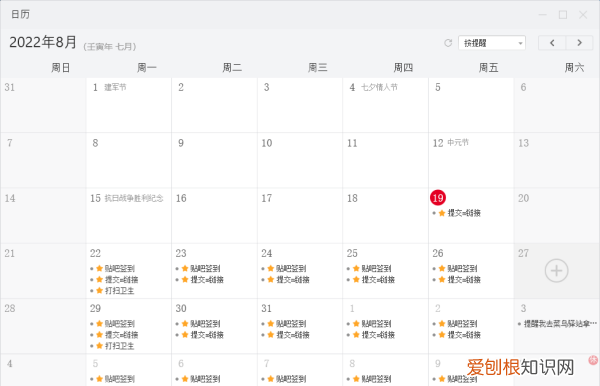Select the Saturday August 13 cell
Viewport: 600px width, 386px height.
point(557,160)
